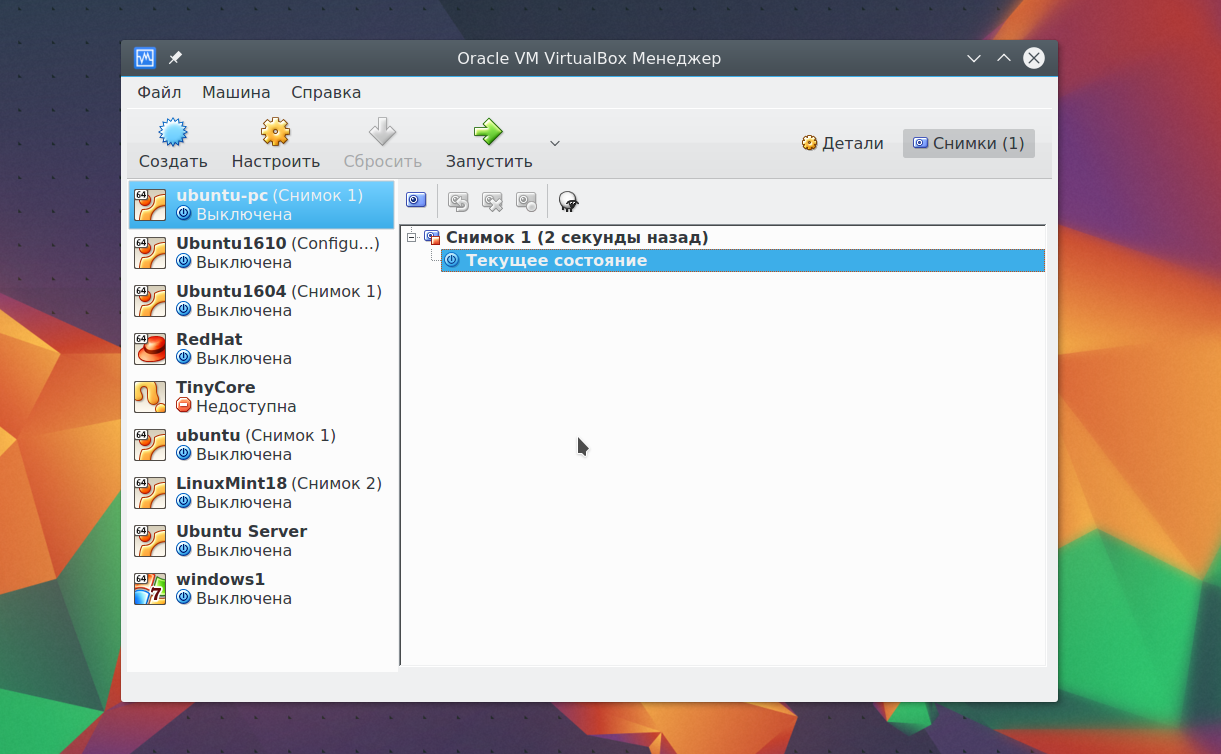Click the Clone VM sheep icon
Screen dimensions: 1221x754
coord(568,200)
